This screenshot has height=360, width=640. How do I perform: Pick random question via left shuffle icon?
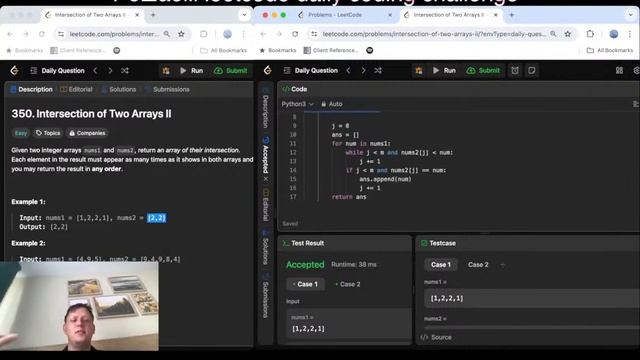click(125, 71)
